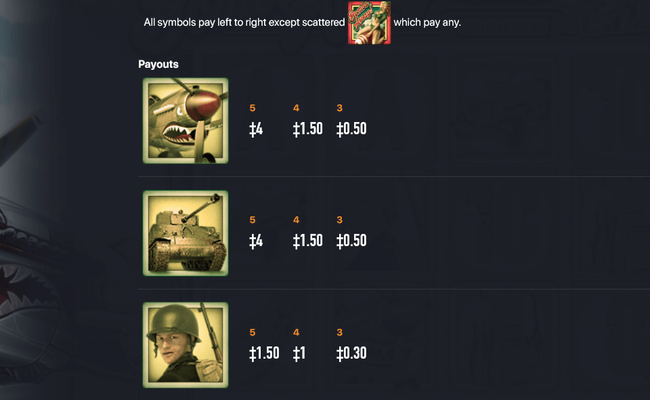Viewport: 650px width, 400px height.
Task: Click the soldier's 5-symbol payout 1.50
Action: pos(264,353)
